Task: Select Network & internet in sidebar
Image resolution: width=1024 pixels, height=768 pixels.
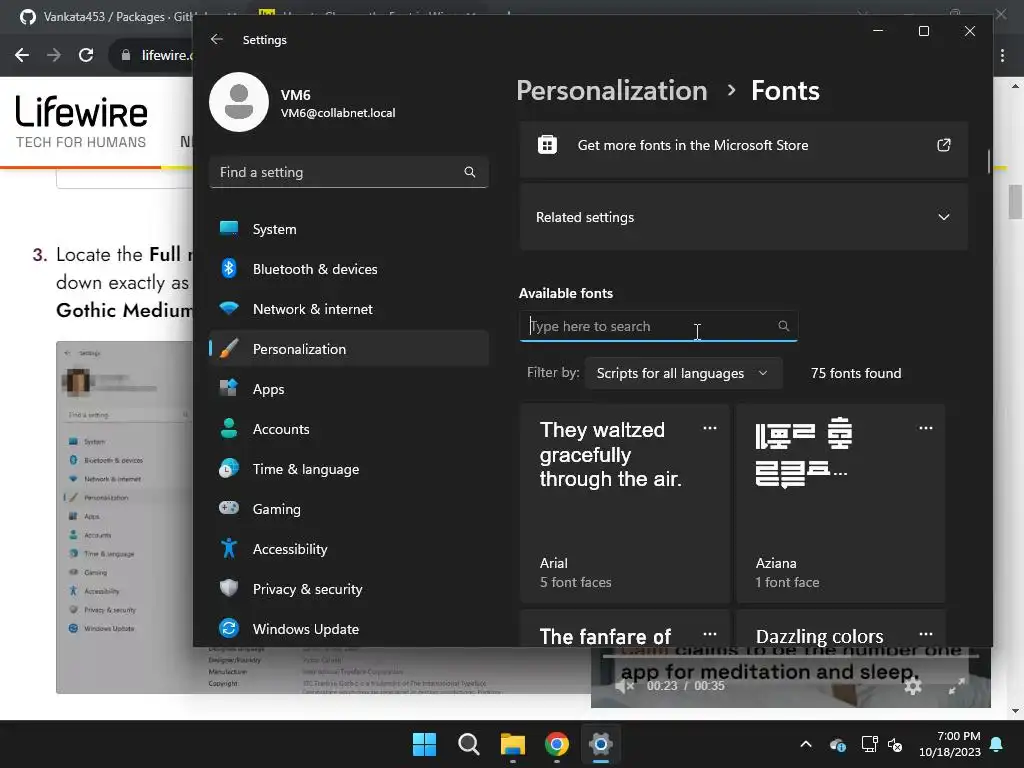Action: [x=349, y=309]
